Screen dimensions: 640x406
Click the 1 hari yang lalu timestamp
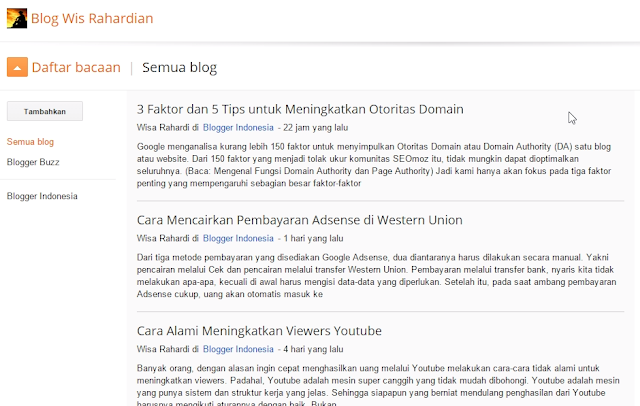point(313,238)
